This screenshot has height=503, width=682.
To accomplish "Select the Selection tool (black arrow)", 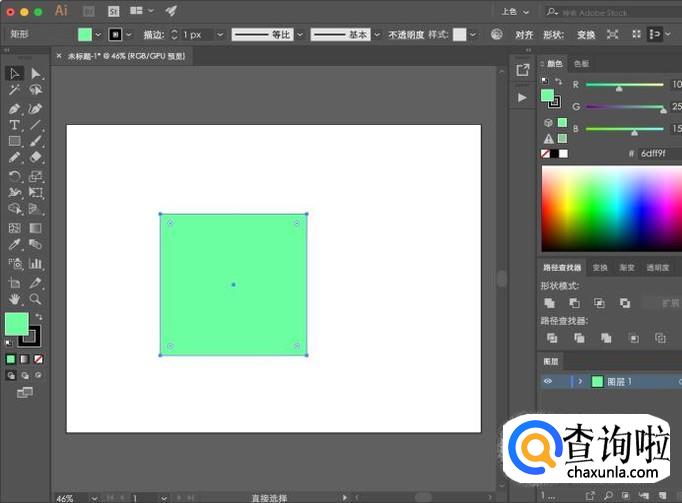I will point(14,74).
